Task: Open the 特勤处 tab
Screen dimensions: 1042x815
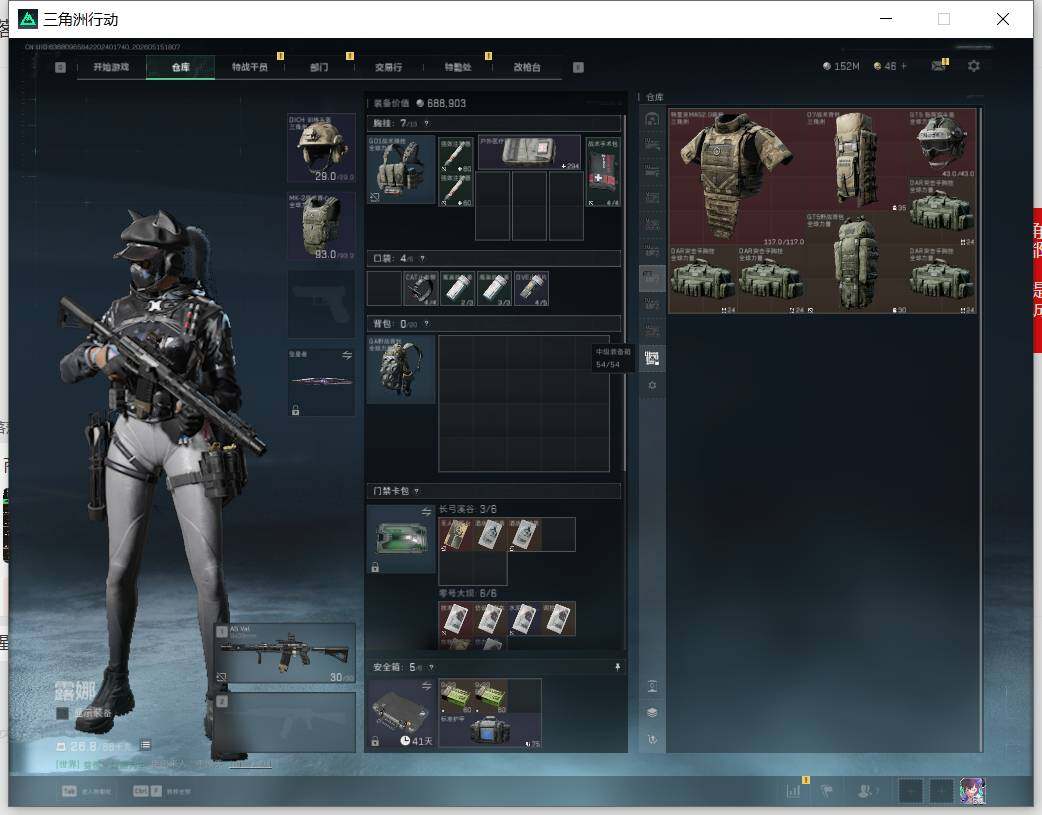Action: click(x=458, y=67)
